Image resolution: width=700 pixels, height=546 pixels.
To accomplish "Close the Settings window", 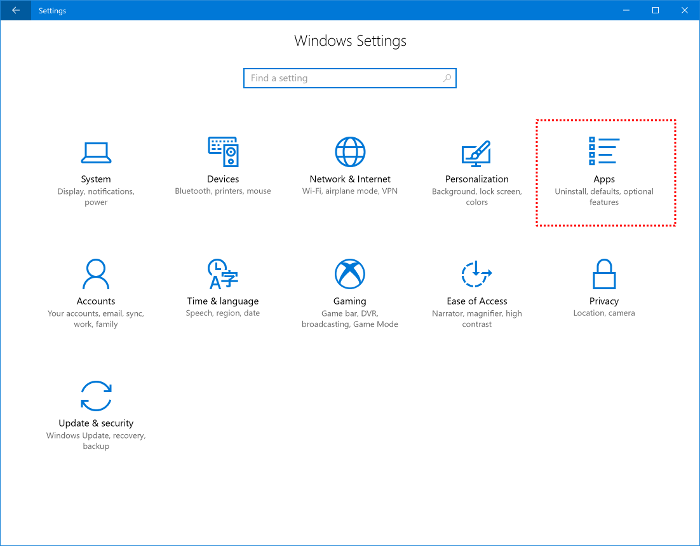I will [684, 10].
